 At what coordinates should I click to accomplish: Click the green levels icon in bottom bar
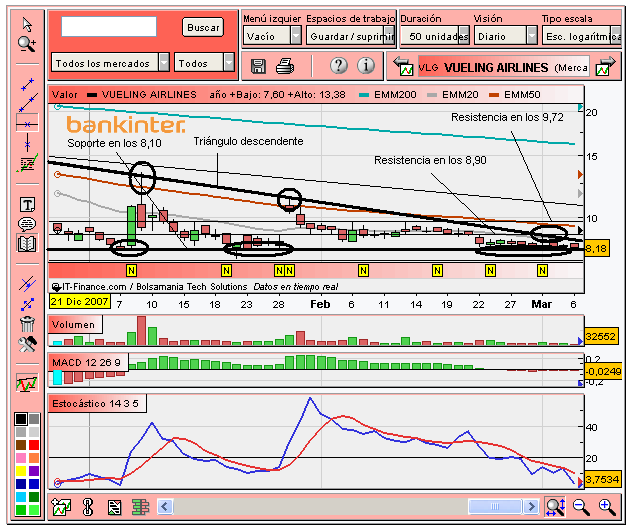(x=141, y=507)
